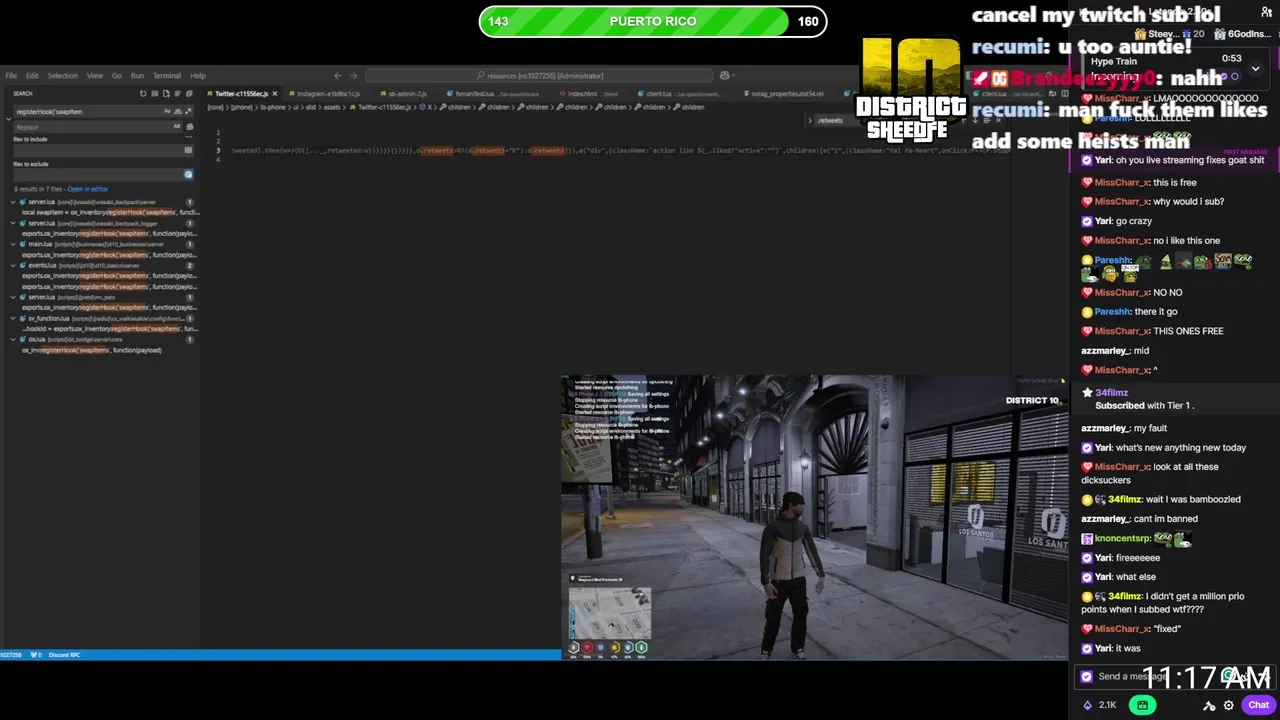This screenshot has height=720, width=1280.
Task: Click the search details ellipsis toggle
Action: coord(188,137)
